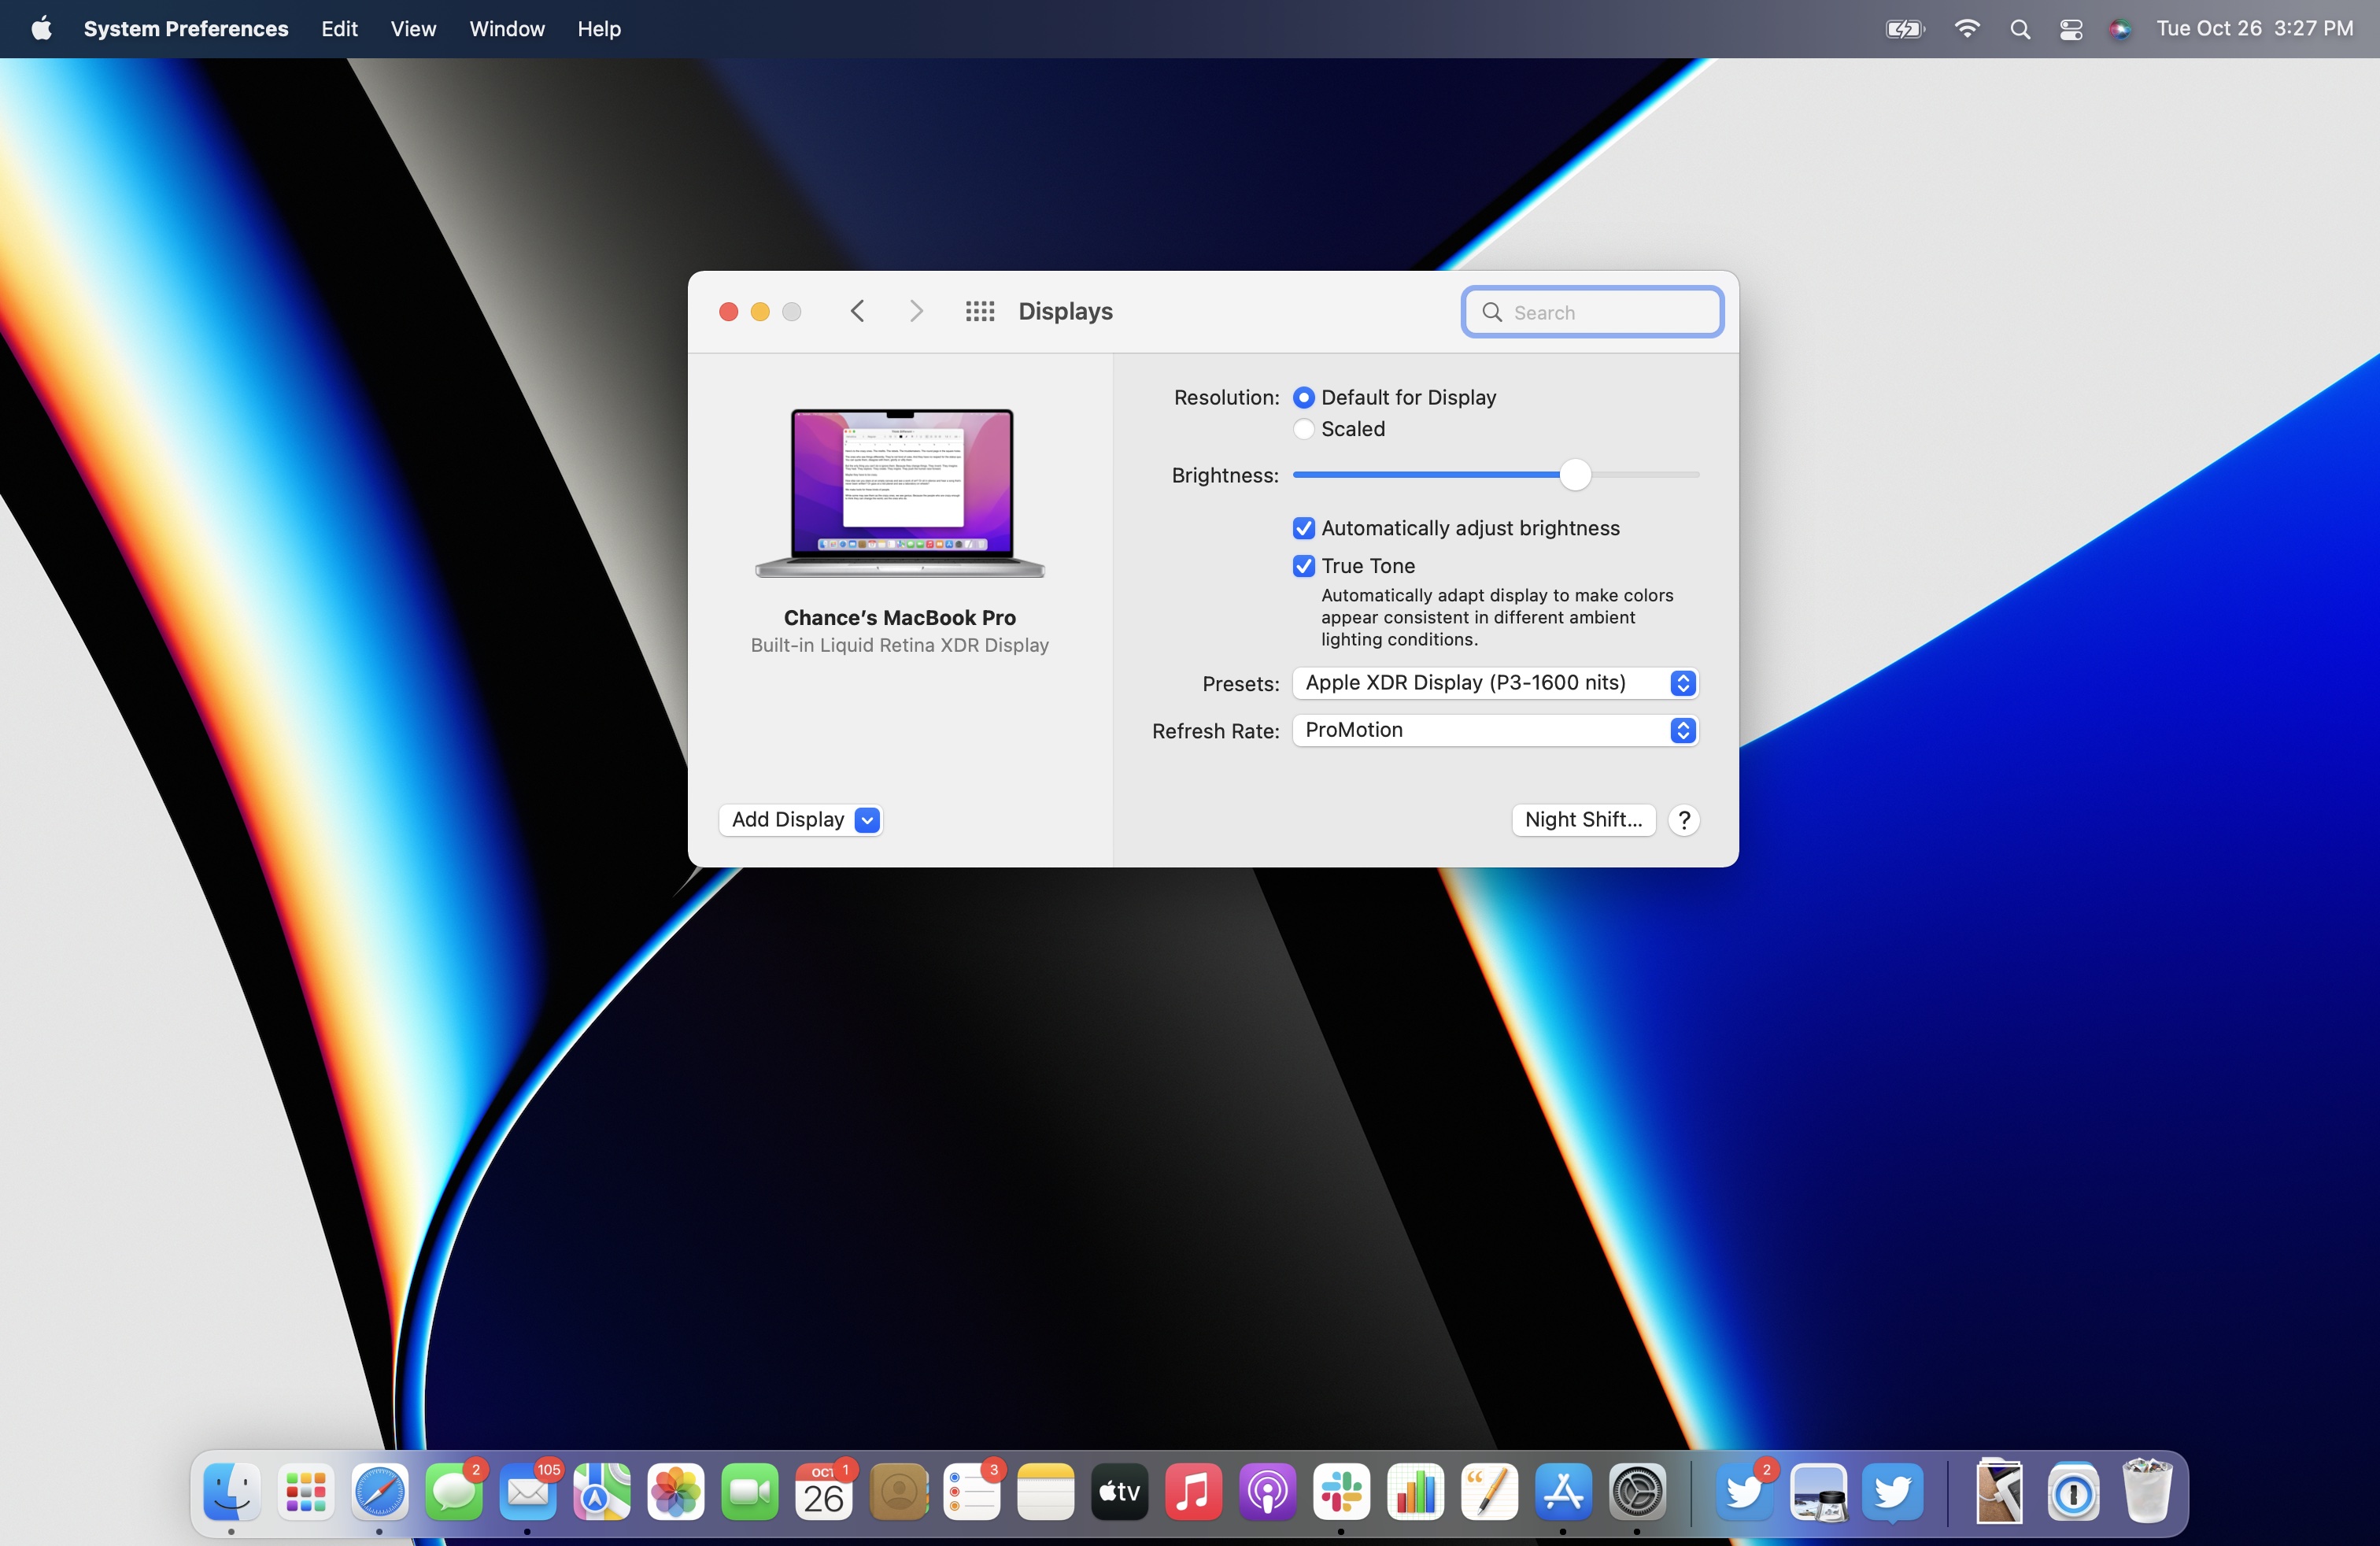Open Apple Music from the Dock
Viewport: 2380px width, 1546px height.
[1193, 1492]
